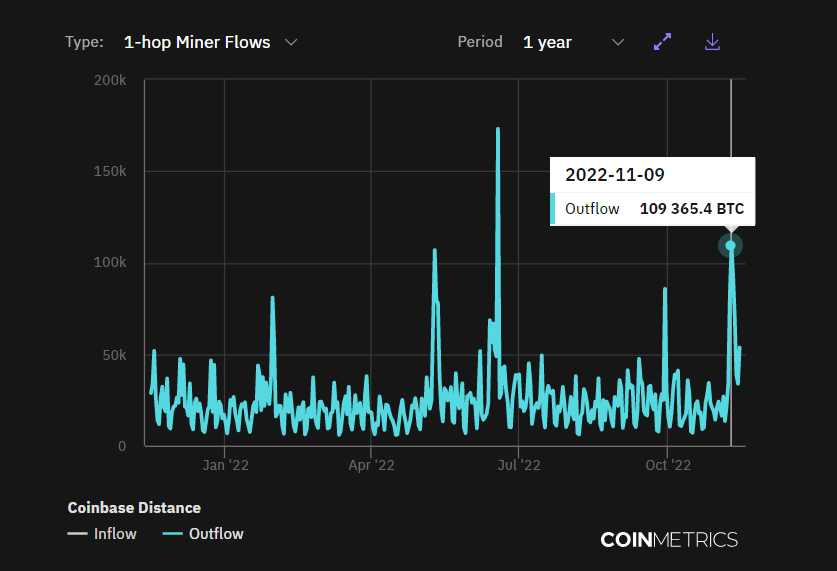837x571 pixels.
Task: Click the tooltip value 109 365.4 BTC
Action: click(692, 209)
